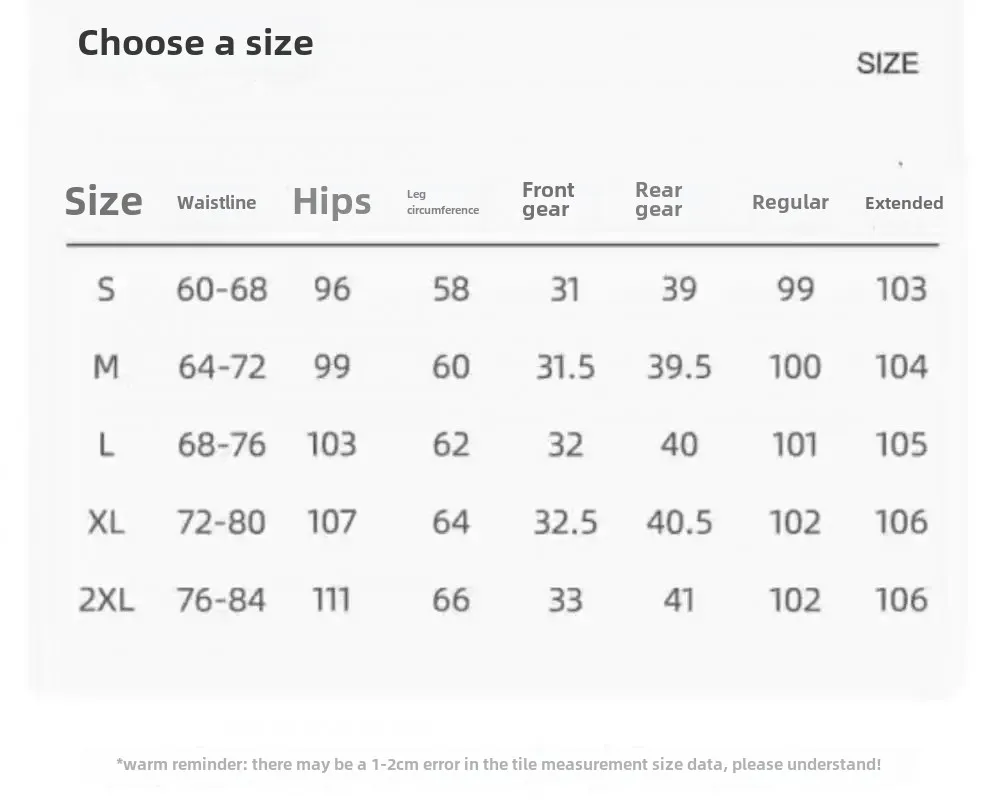
Task: Click the M size row label
Action: [x=106, y=367]
